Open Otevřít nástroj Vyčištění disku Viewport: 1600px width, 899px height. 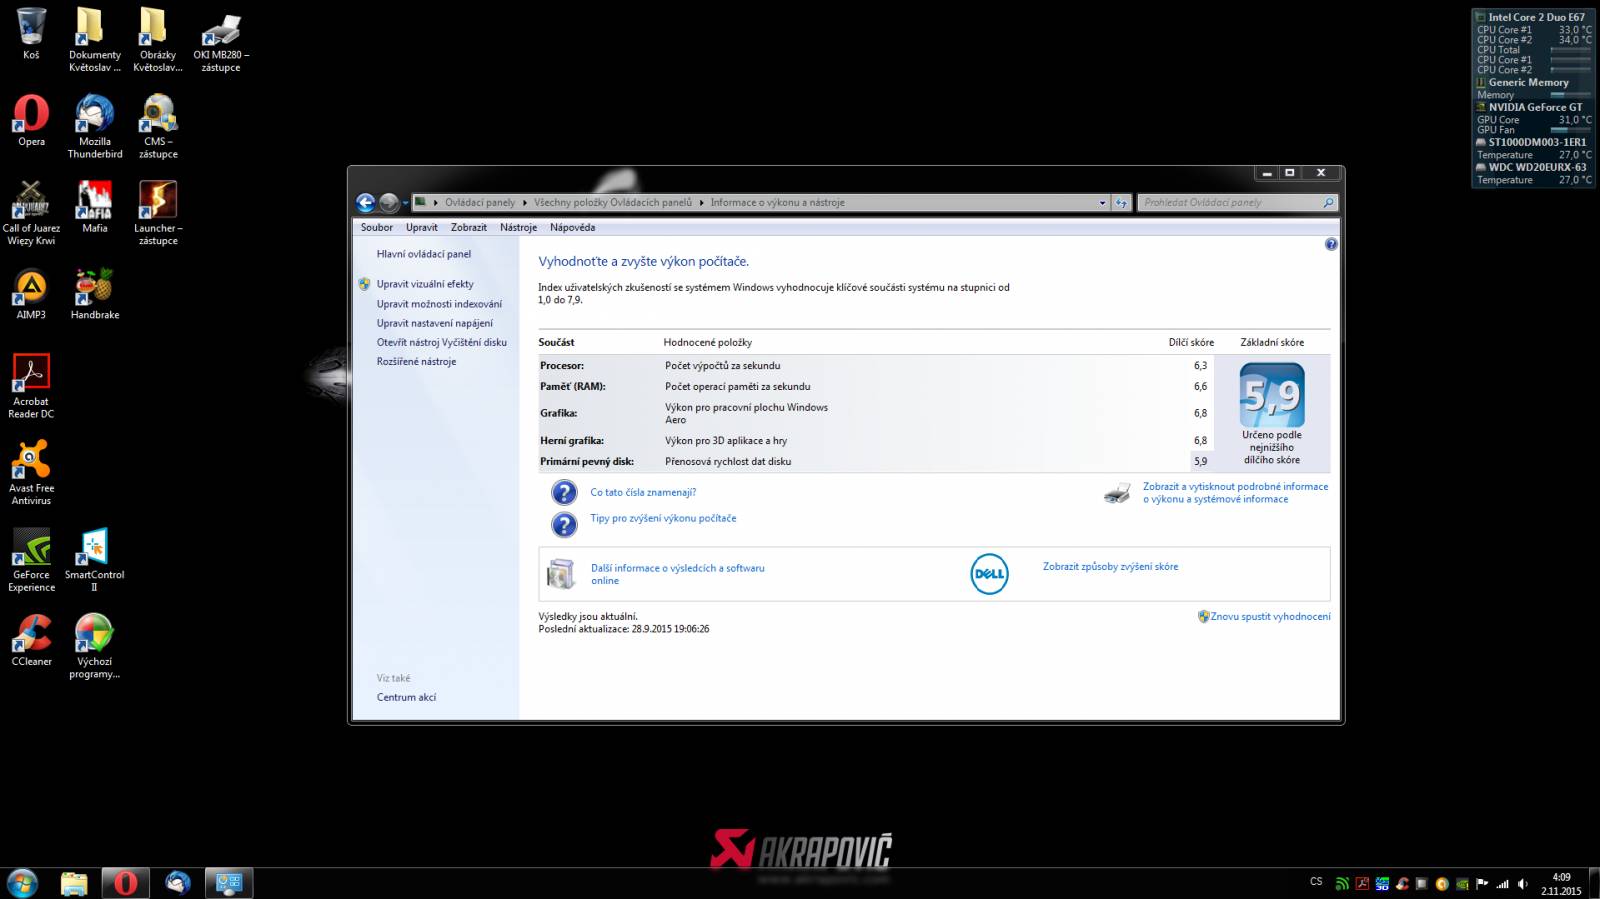442,342
